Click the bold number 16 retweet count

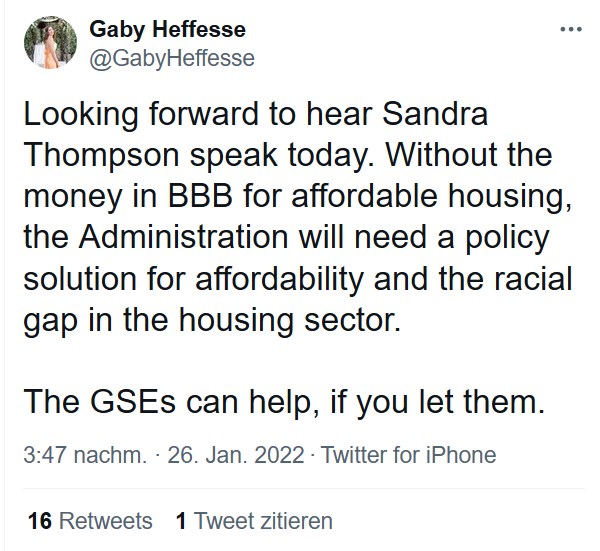40,521
